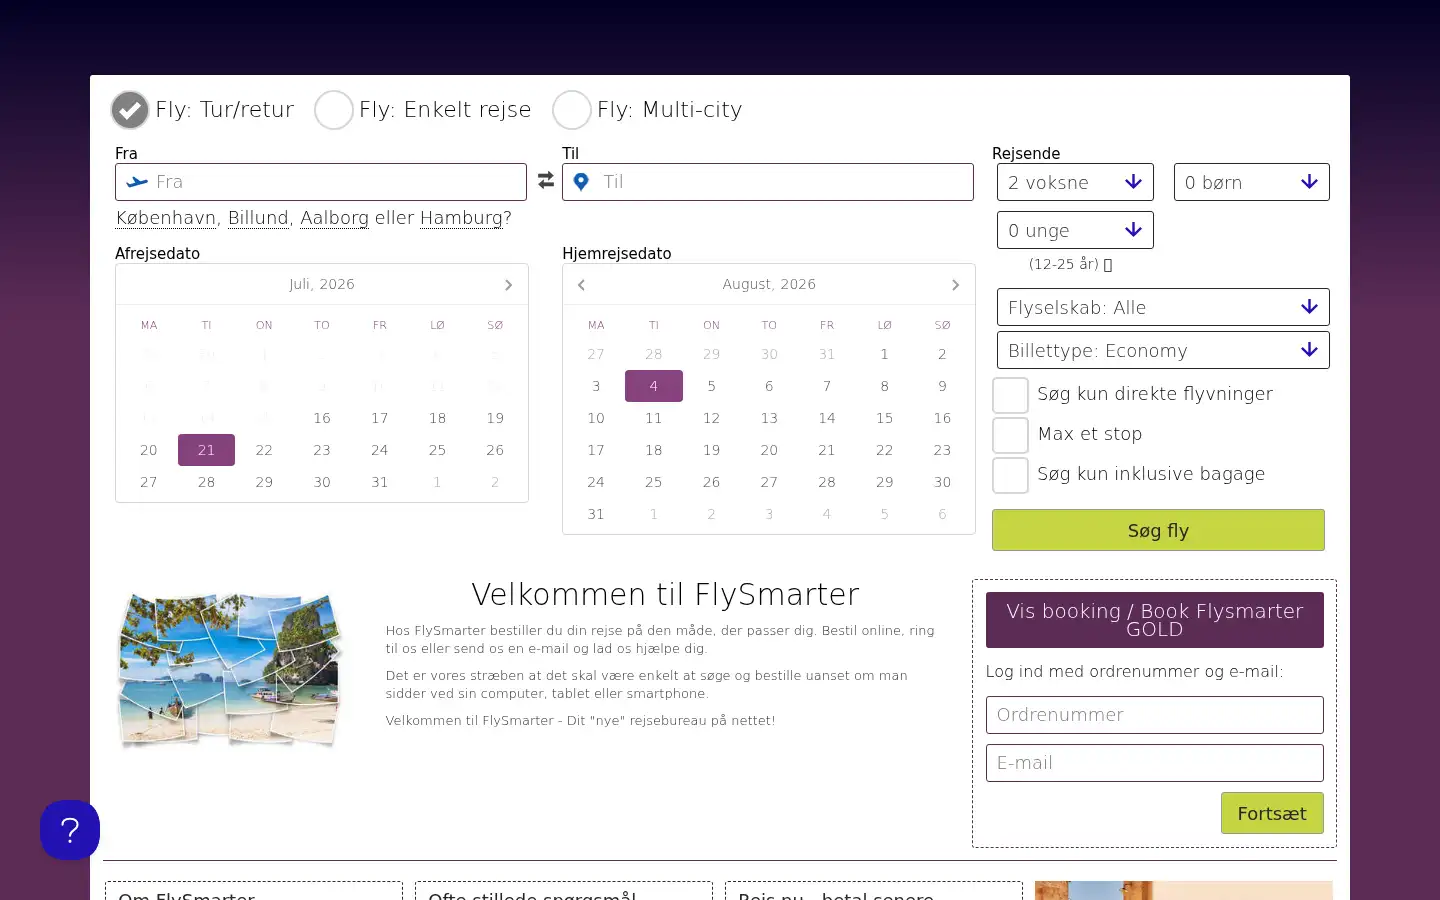Select August 13 in the return calendar
1440x900 pixels.
769,418
